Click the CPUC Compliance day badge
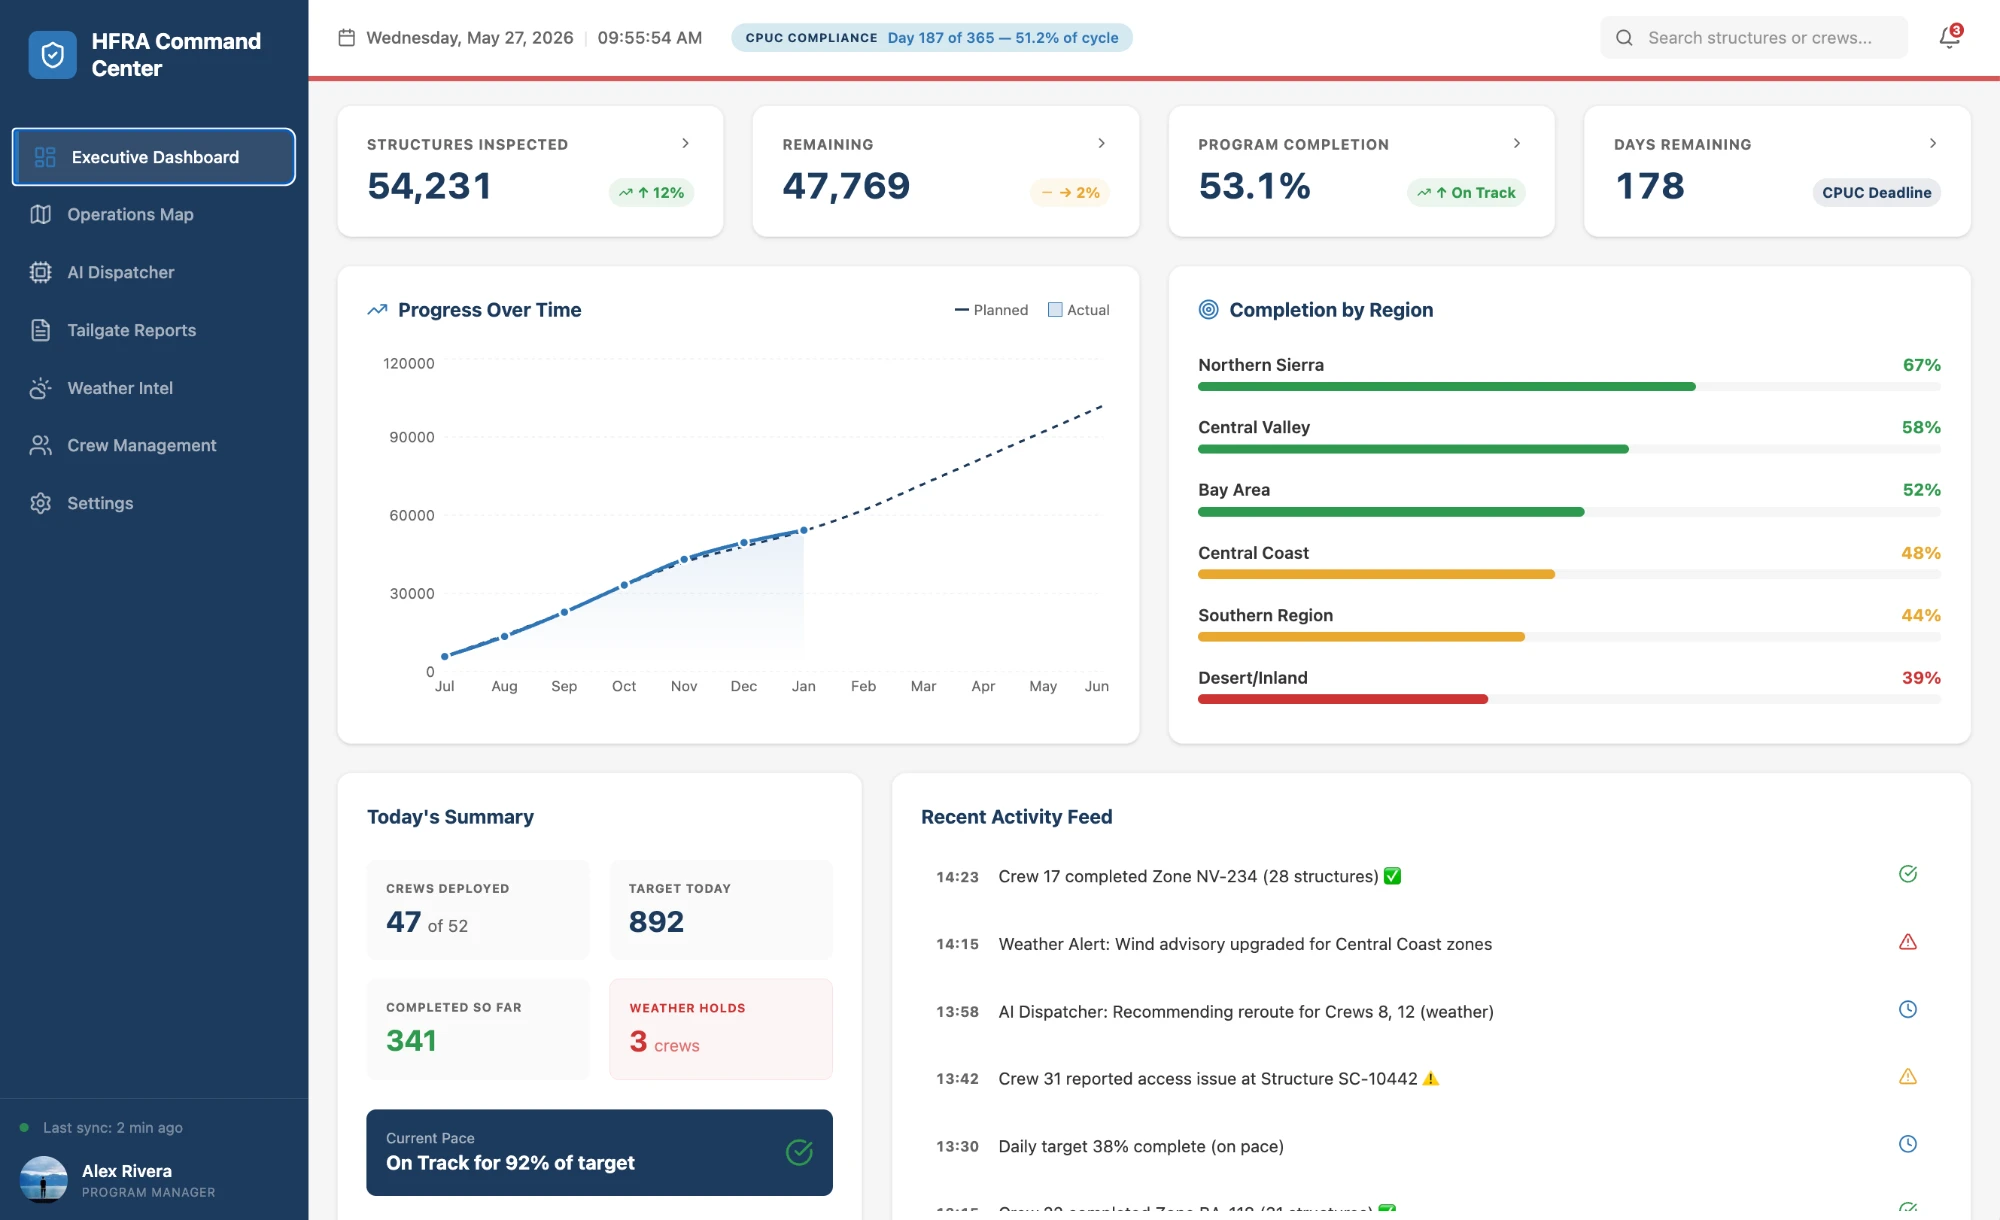2000x1220 pixels. tap(932, 37)
